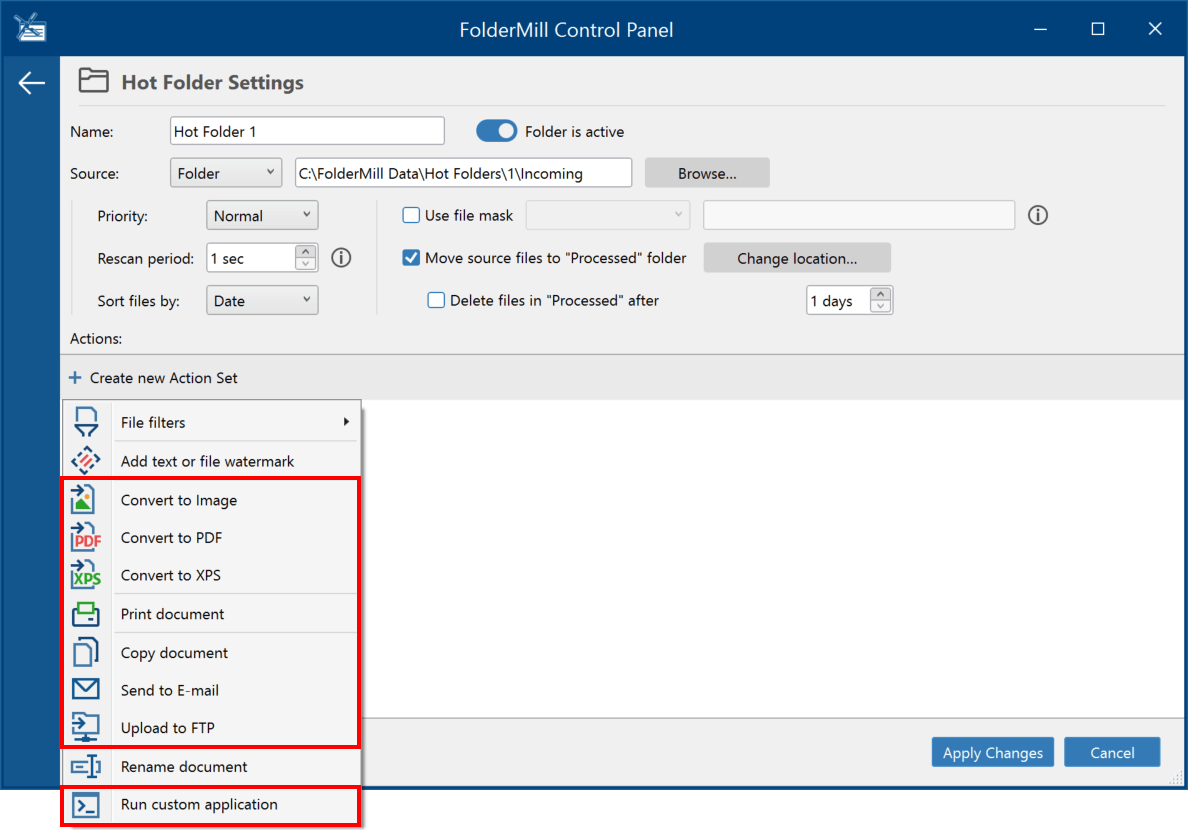The image size is (1188, 830).
Task: Click the Browse... button
Action: (707, 173)
